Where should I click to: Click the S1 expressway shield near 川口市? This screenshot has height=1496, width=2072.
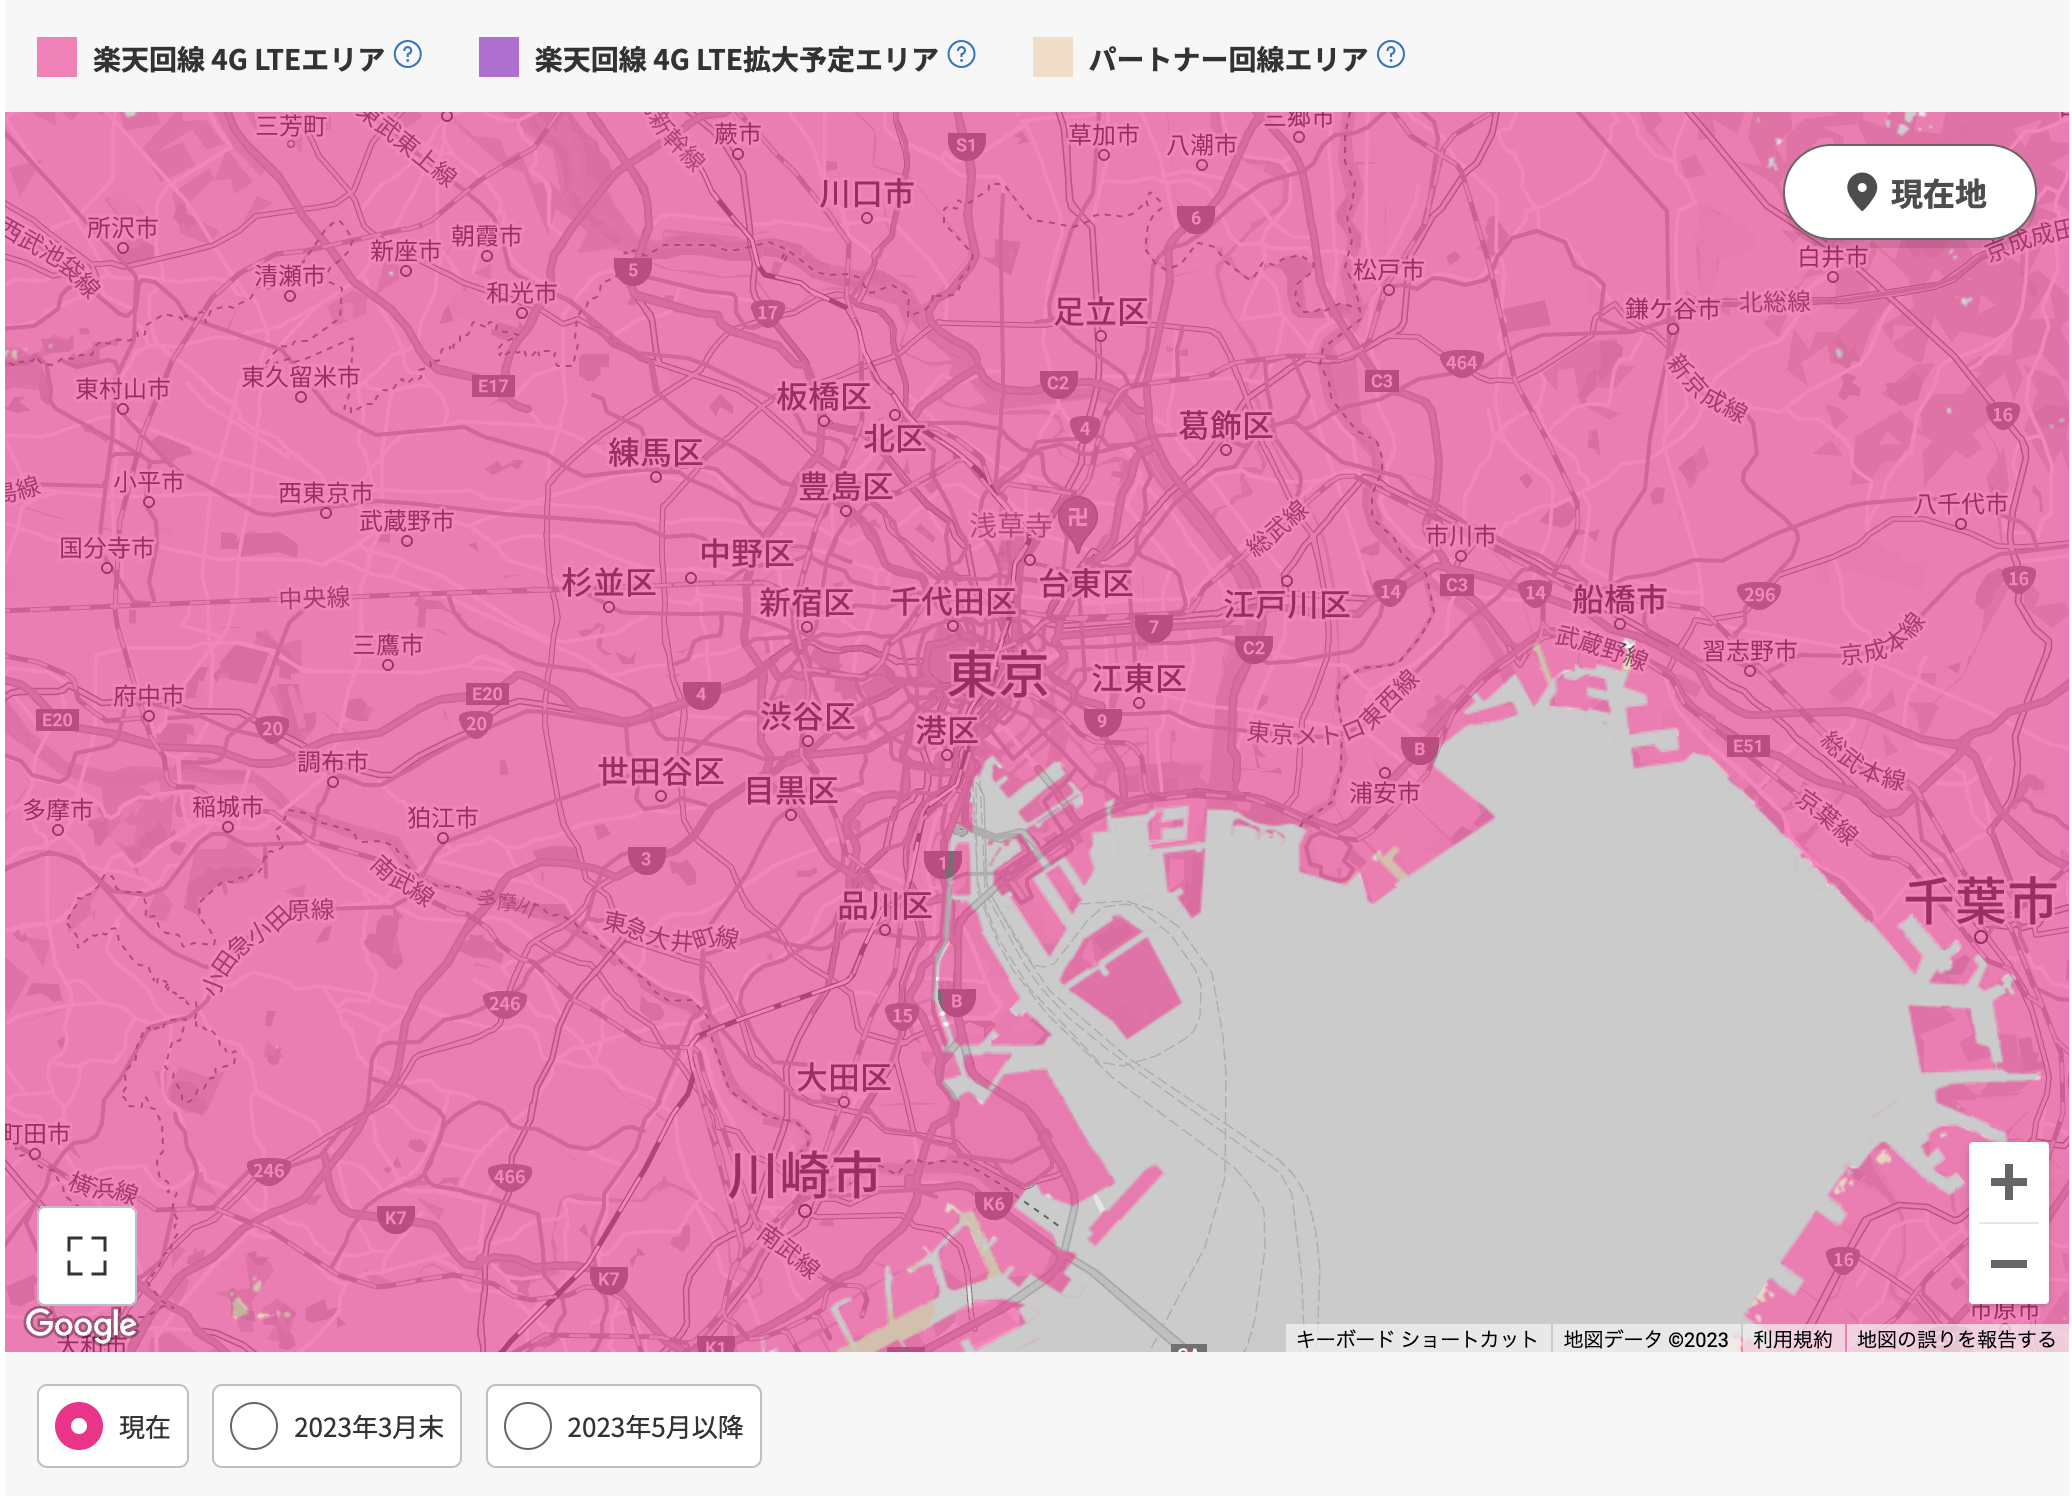[x=965, y=145]
